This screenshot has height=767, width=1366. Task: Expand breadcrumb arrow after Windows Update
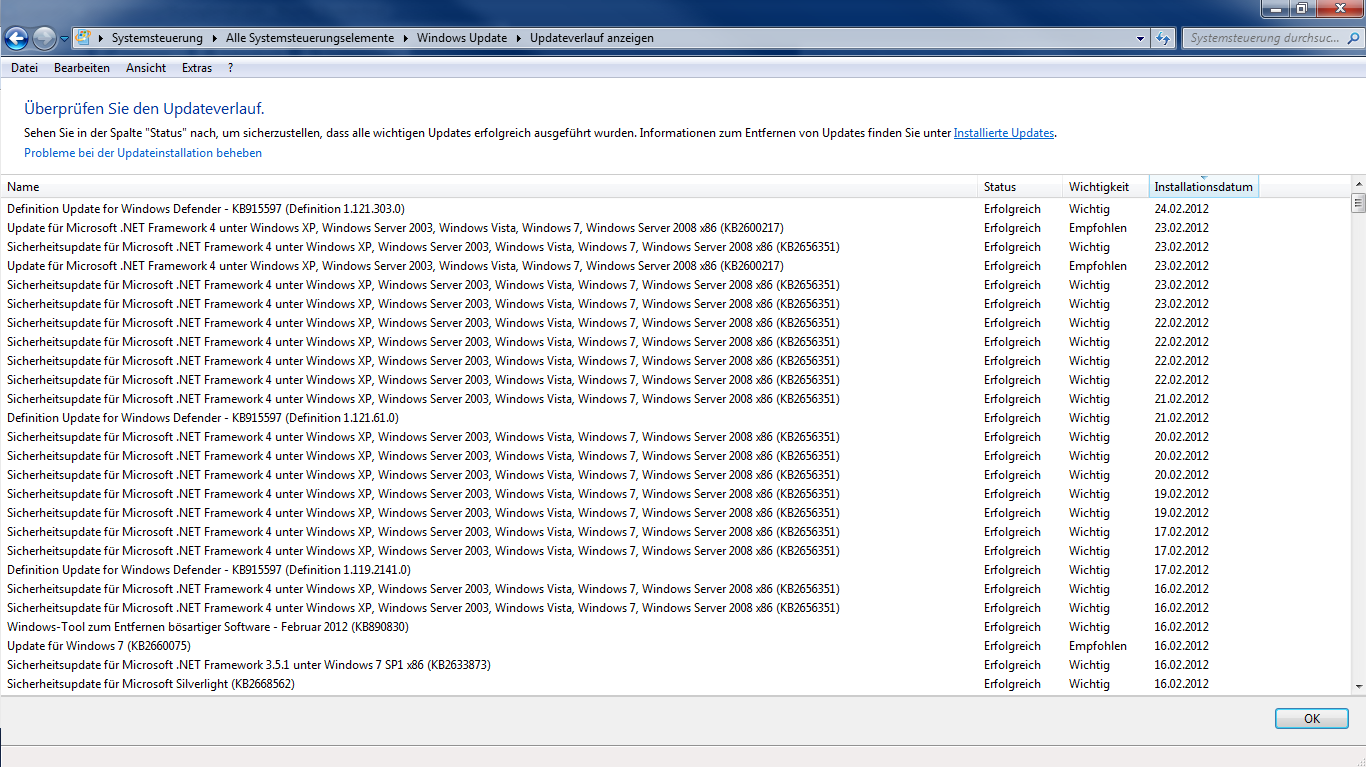[519, 38]
